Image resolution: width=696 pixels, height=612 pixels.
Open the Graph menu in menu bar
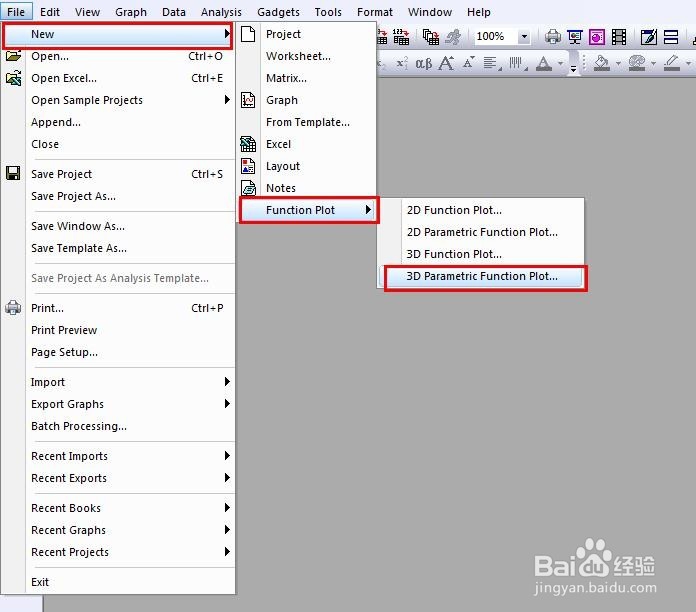coord(131,12)
